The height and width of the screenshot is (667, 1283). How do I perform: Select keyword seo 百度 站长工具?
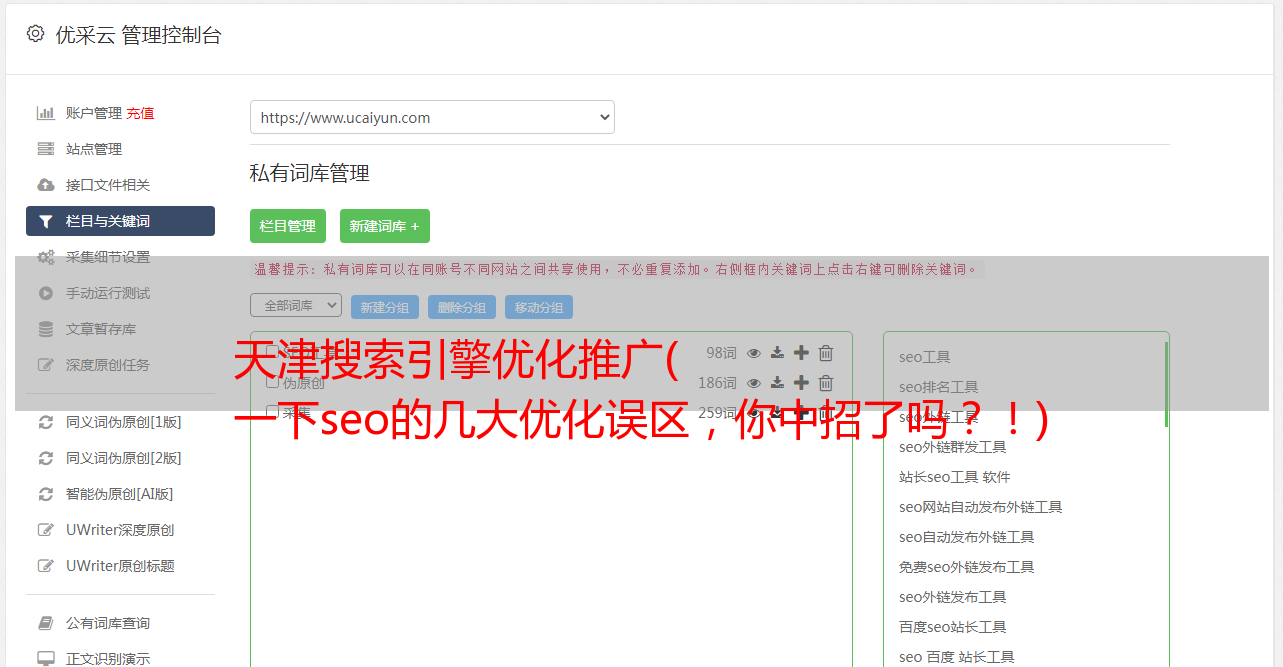pyautogui.click(x=956, y=657)
